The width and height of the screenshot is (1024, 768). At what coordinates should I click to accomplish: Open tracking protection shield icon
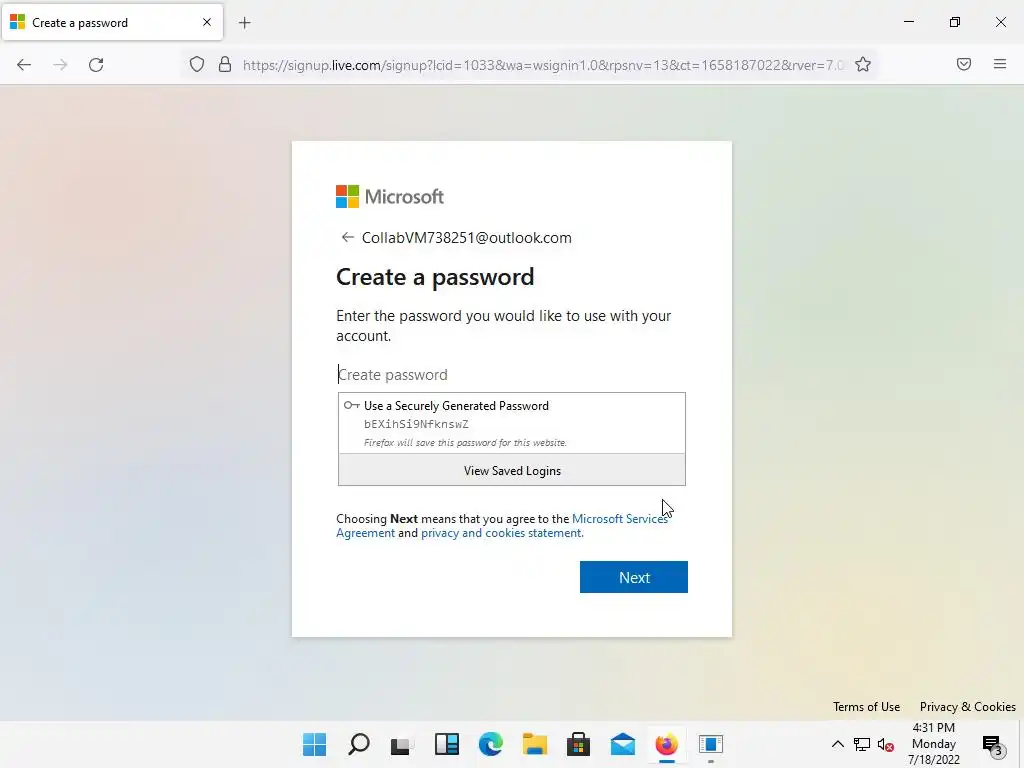[197, 64]
